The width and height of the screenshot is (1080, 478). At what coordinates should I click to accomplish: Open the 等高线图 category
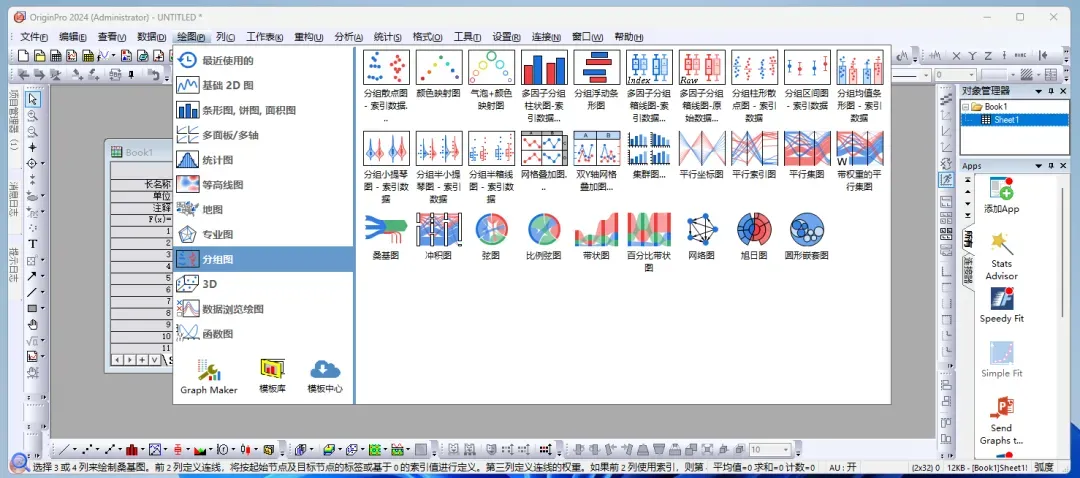point(264,185)
